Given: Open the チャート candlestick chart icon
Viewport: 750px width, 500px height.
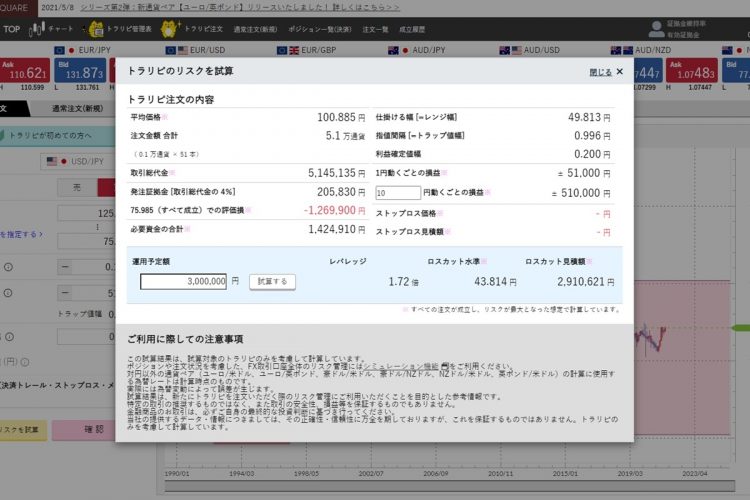Looking at the screenshot, I should tap(37, 29).
